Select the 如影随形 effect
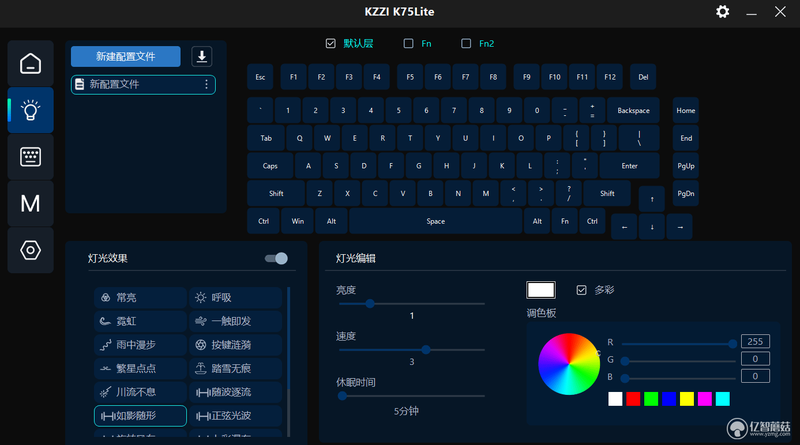The width and height of the screenshot is (800, 445). (x=140, y=416)
